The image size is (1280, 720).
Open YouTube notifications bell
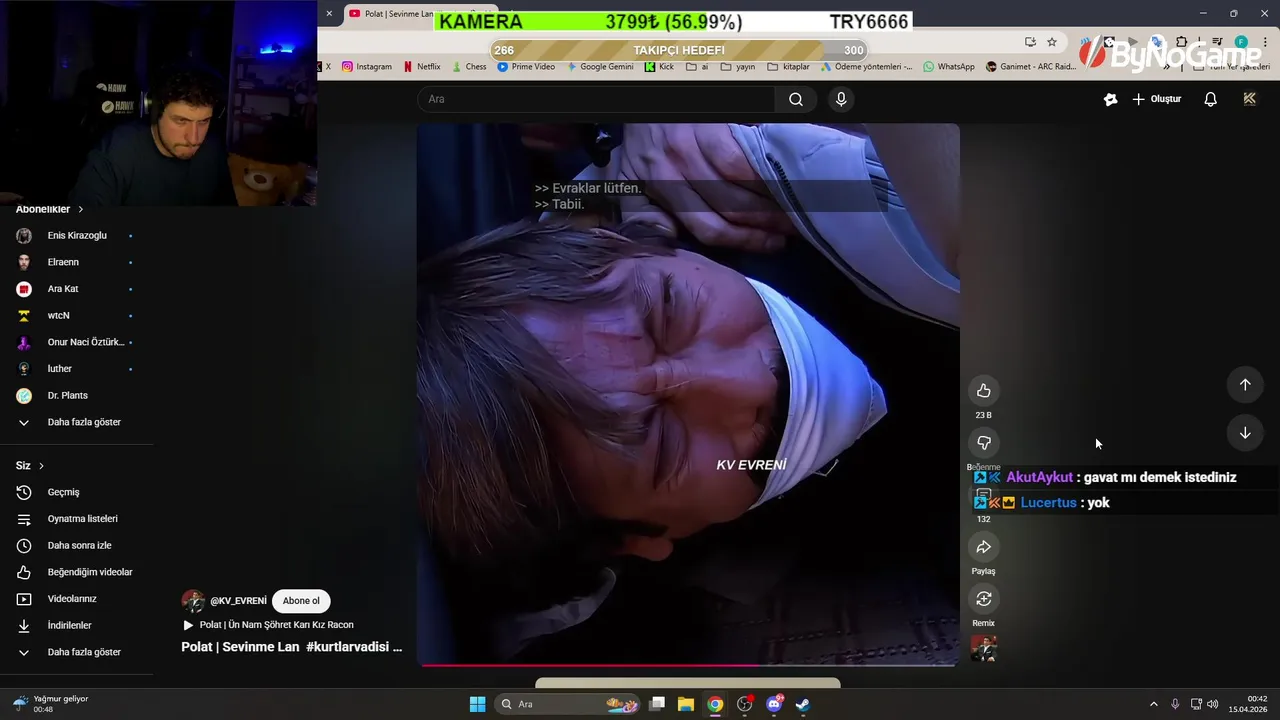click(x=1210, y=99)
